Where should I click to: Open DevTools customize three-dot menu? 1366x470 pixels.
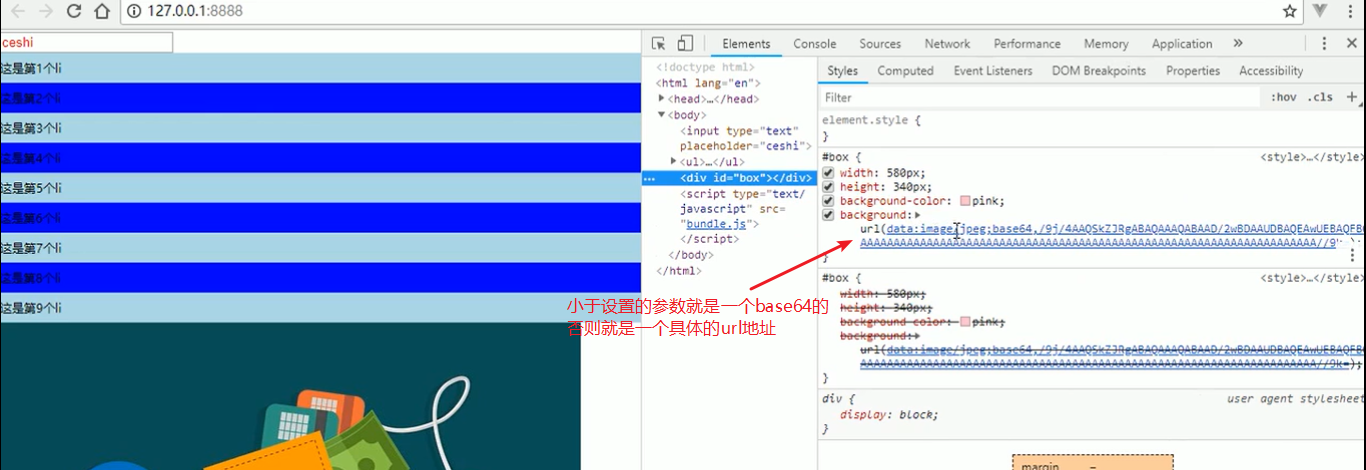(1324, 43)
